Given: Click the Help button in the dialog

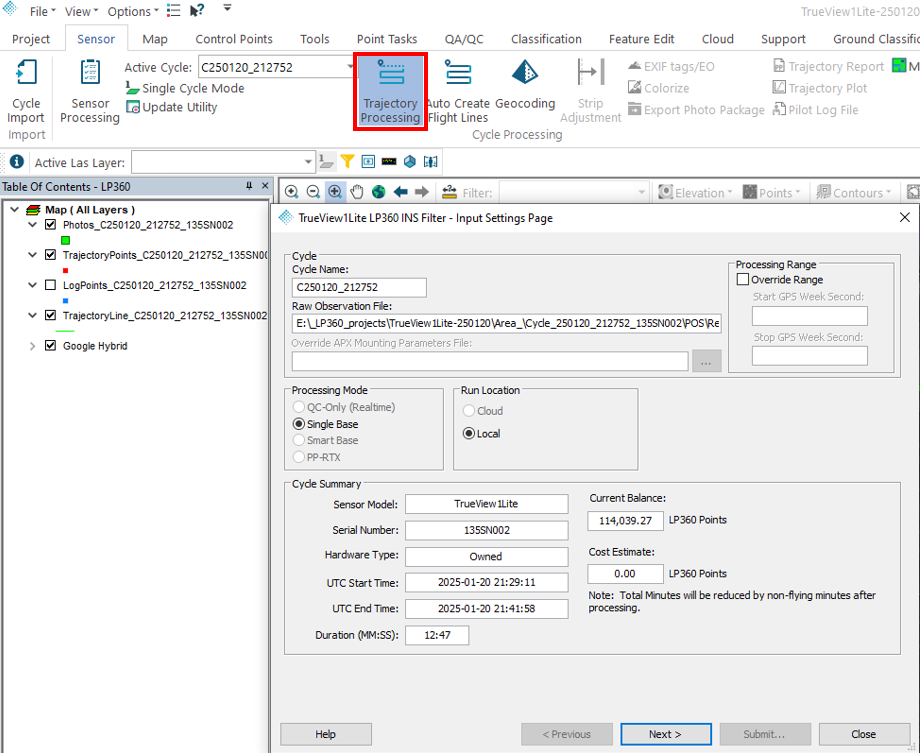Looking at the screenshot, I should click(326, 734).
